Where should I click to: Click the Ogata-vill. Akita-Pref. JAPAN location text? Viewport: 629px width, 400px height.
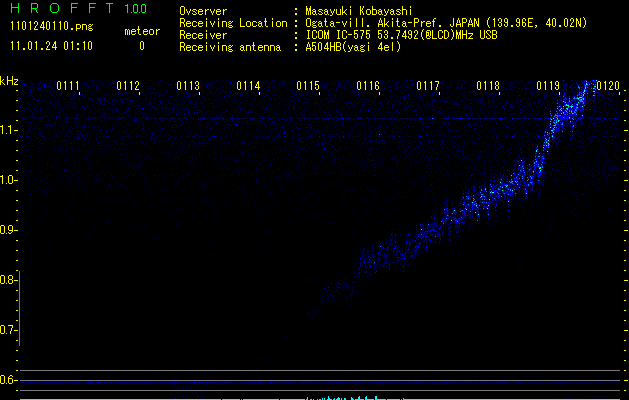pos(446,23)
